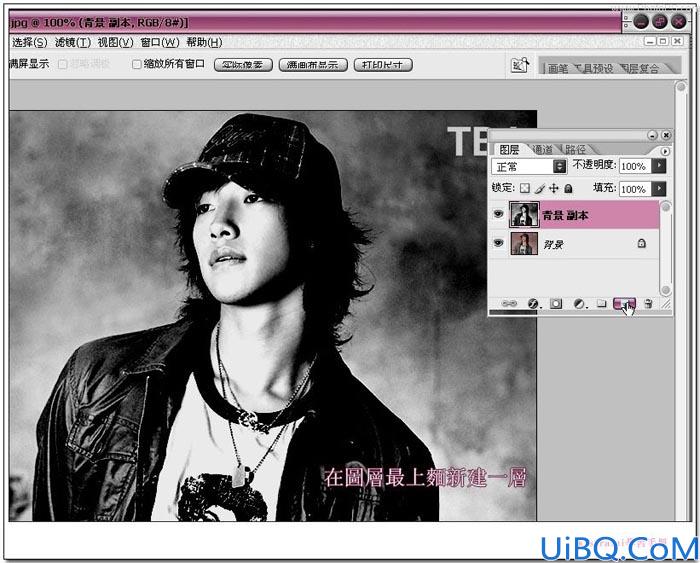Hide the 背景 layer eye icon
This screenshot has width=700, height=563.
tap(498, 243)
